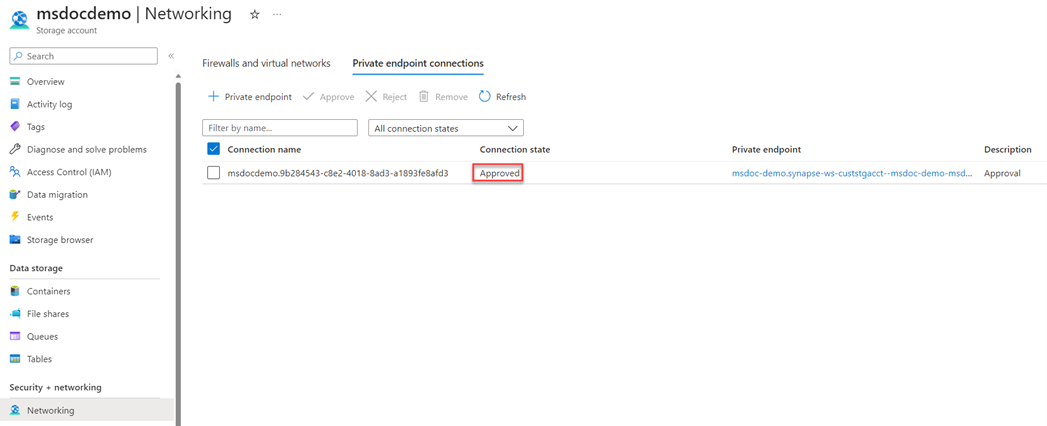1047x426 pixels.
Task: Click the plus icon for Private endpoint
Action: click(213, 96)
